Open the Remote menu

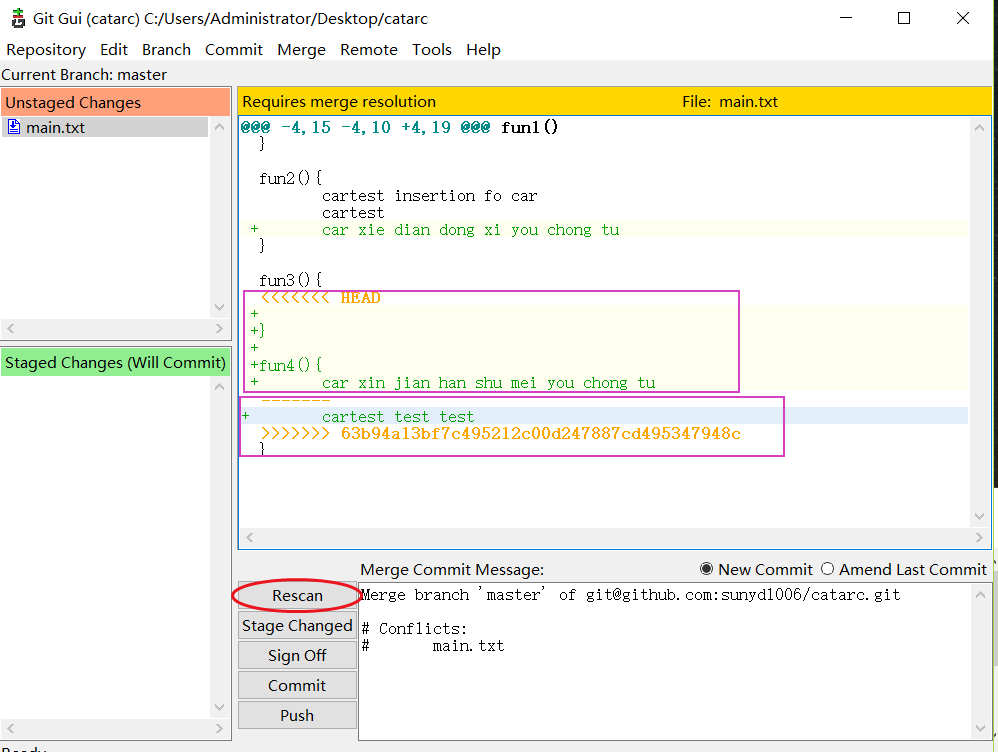coord(368,49)
